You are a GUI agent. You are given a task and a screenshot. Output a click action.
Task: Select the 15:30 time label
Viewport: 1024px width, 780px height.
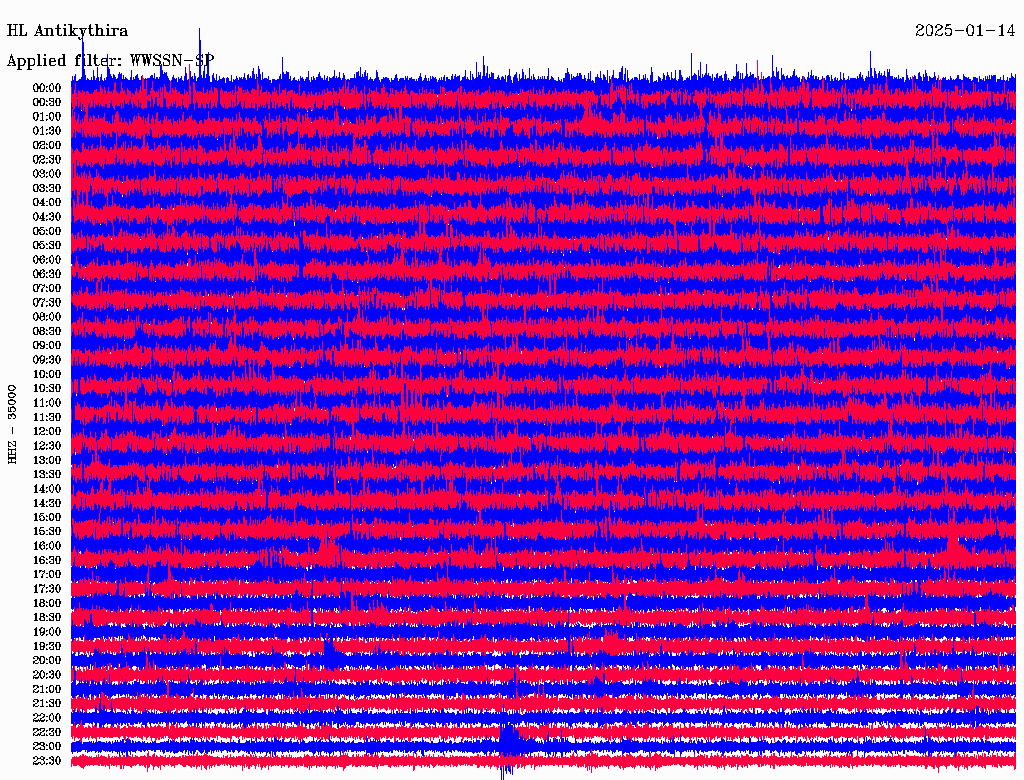click(x=47, y=532)
